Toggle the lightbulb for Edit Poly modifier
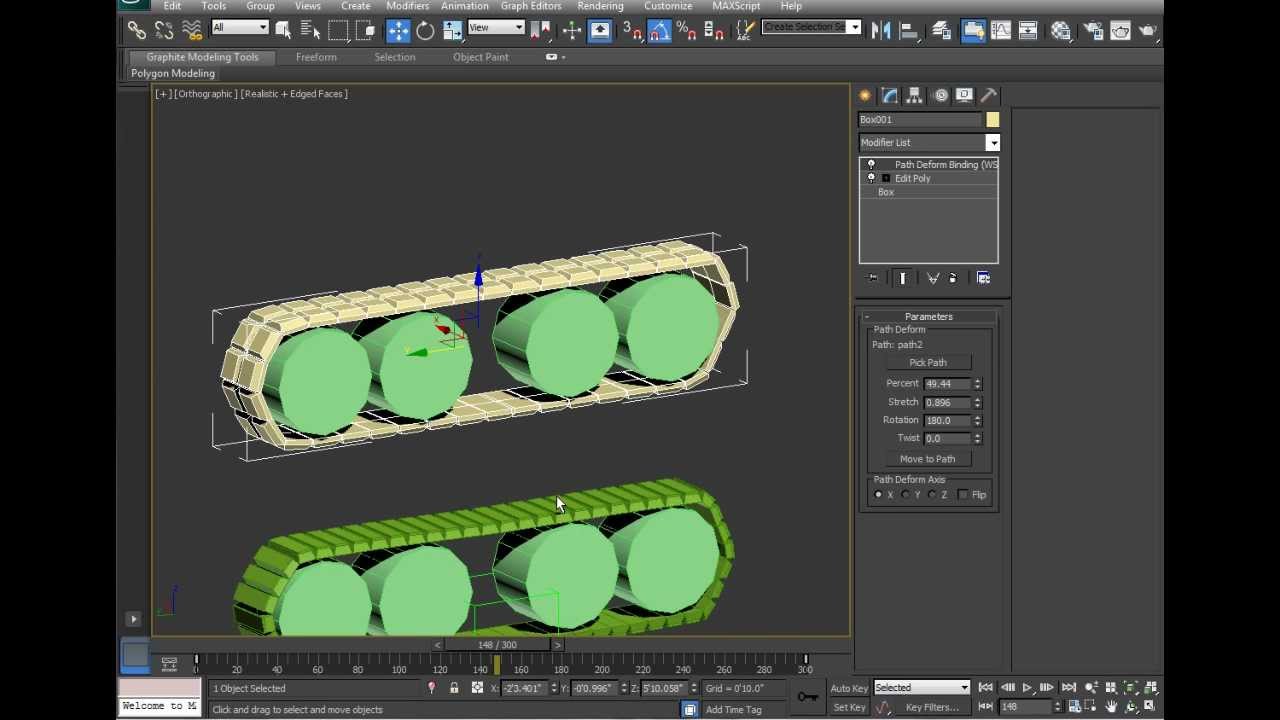 tap(871, 178)
